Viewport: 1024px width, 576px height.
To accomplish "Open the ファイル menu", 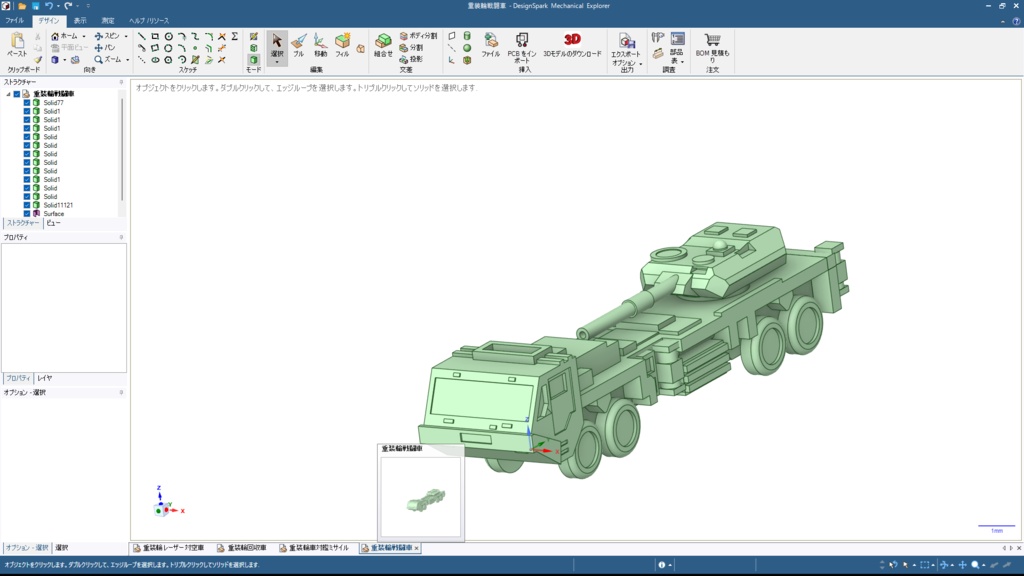I will click(14, 21).
